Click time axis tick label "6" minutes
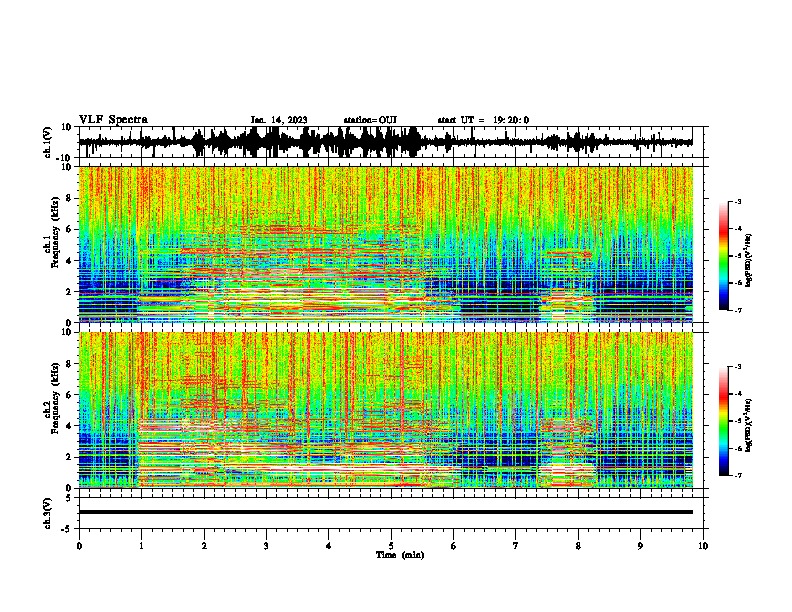The image size is (792, 612). click(x=454, y=546)
